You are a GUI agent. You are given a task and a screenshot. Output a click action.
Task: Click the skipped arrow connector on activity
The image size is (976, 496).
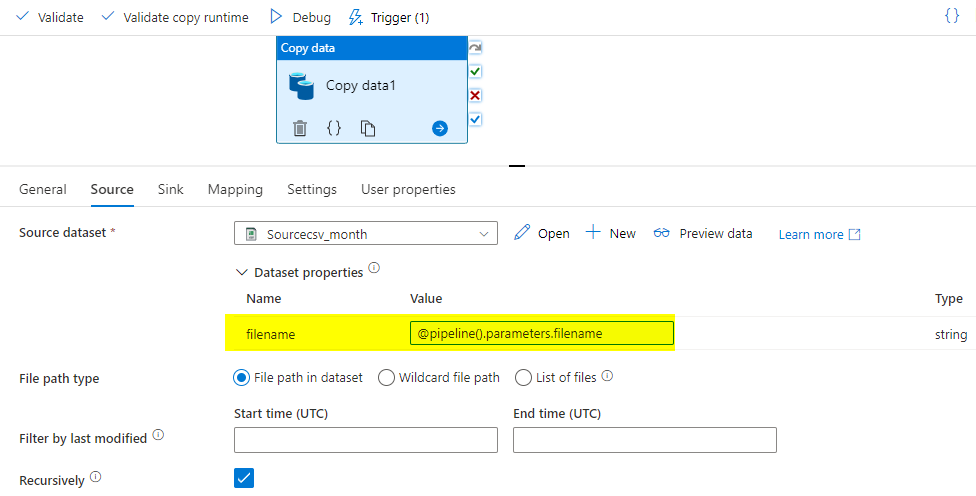(476, 48)
